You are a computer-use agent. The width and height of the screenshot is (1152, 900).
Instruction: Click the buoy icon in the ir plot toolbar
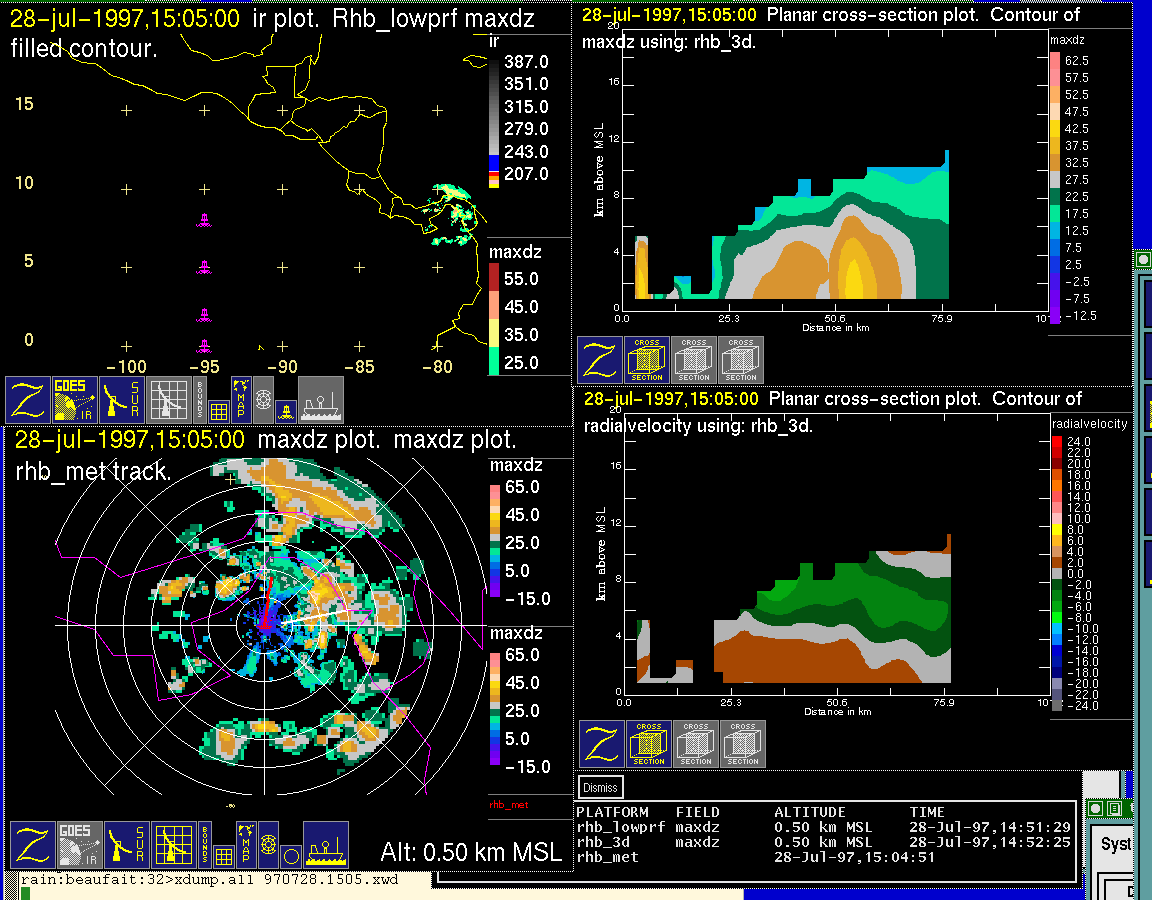click(285, 410)
